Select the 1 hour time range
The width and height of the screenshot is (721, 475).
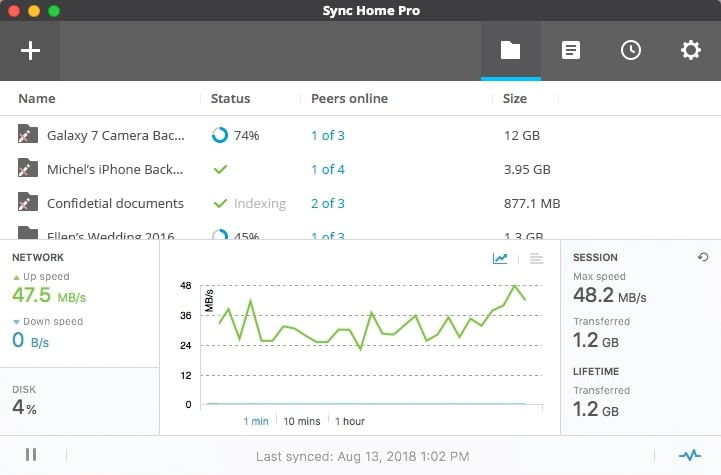[350, 421]
